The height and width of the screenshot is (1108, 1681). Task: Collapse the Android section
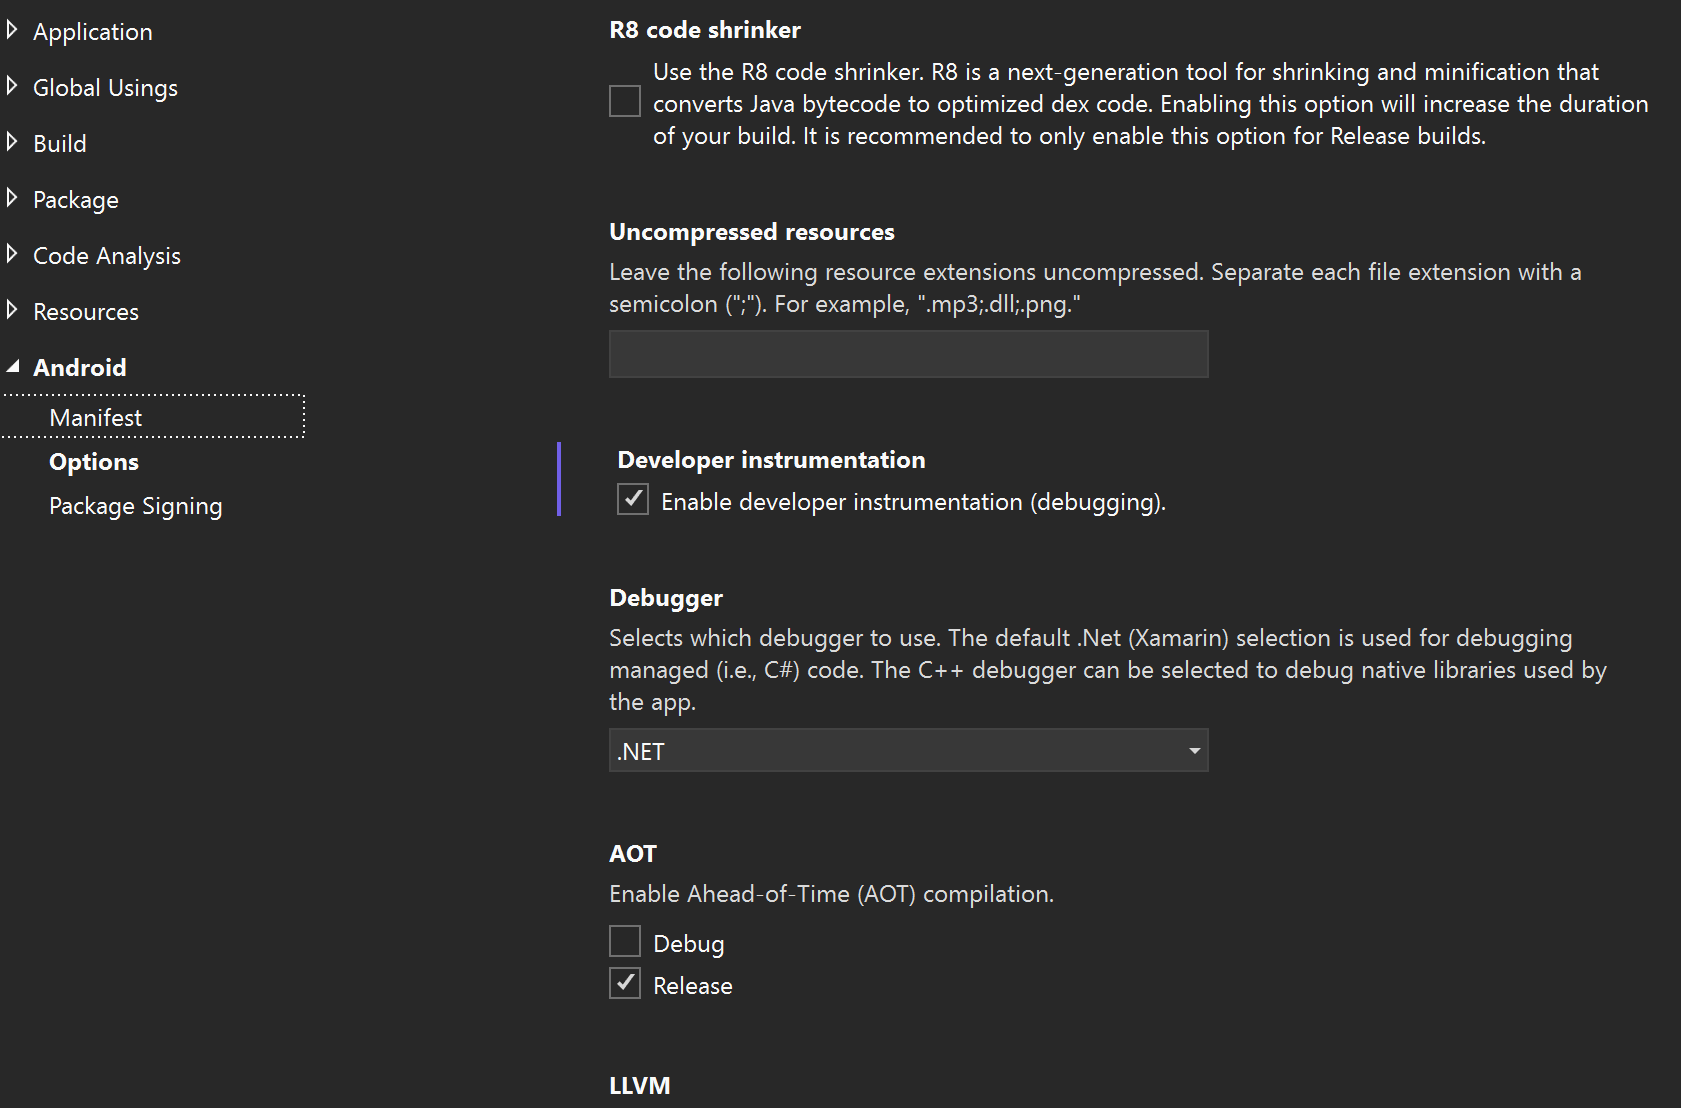click(x=14, y=366)
